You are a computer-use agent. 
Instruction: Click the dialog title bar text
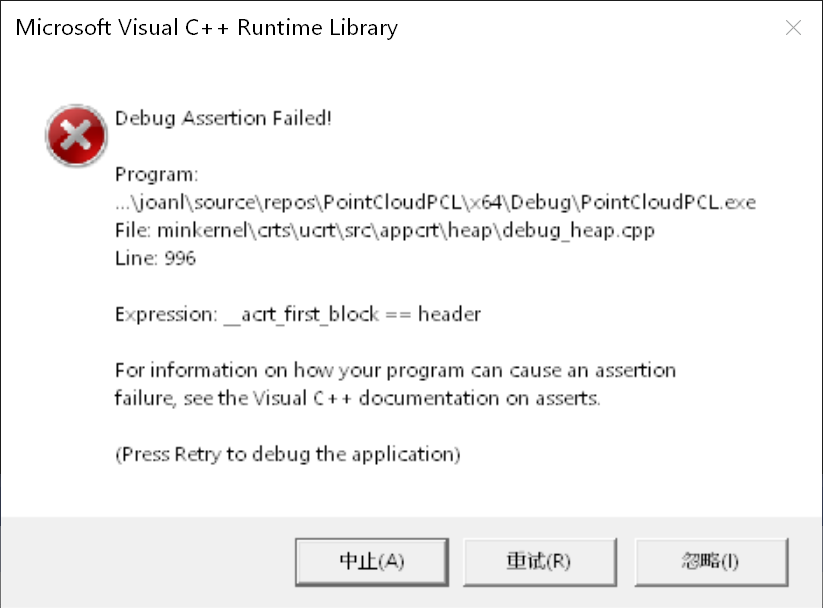[205, 27]
